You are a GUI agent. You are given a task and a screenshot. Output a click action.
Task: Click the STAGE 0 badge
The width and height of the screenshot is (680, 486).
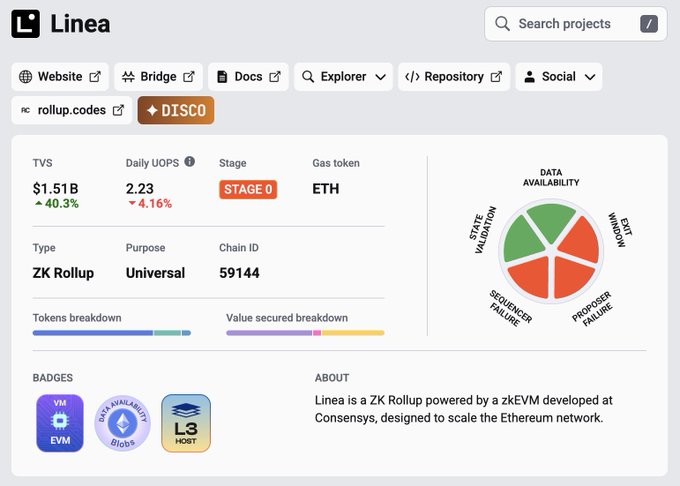point(248,189)
